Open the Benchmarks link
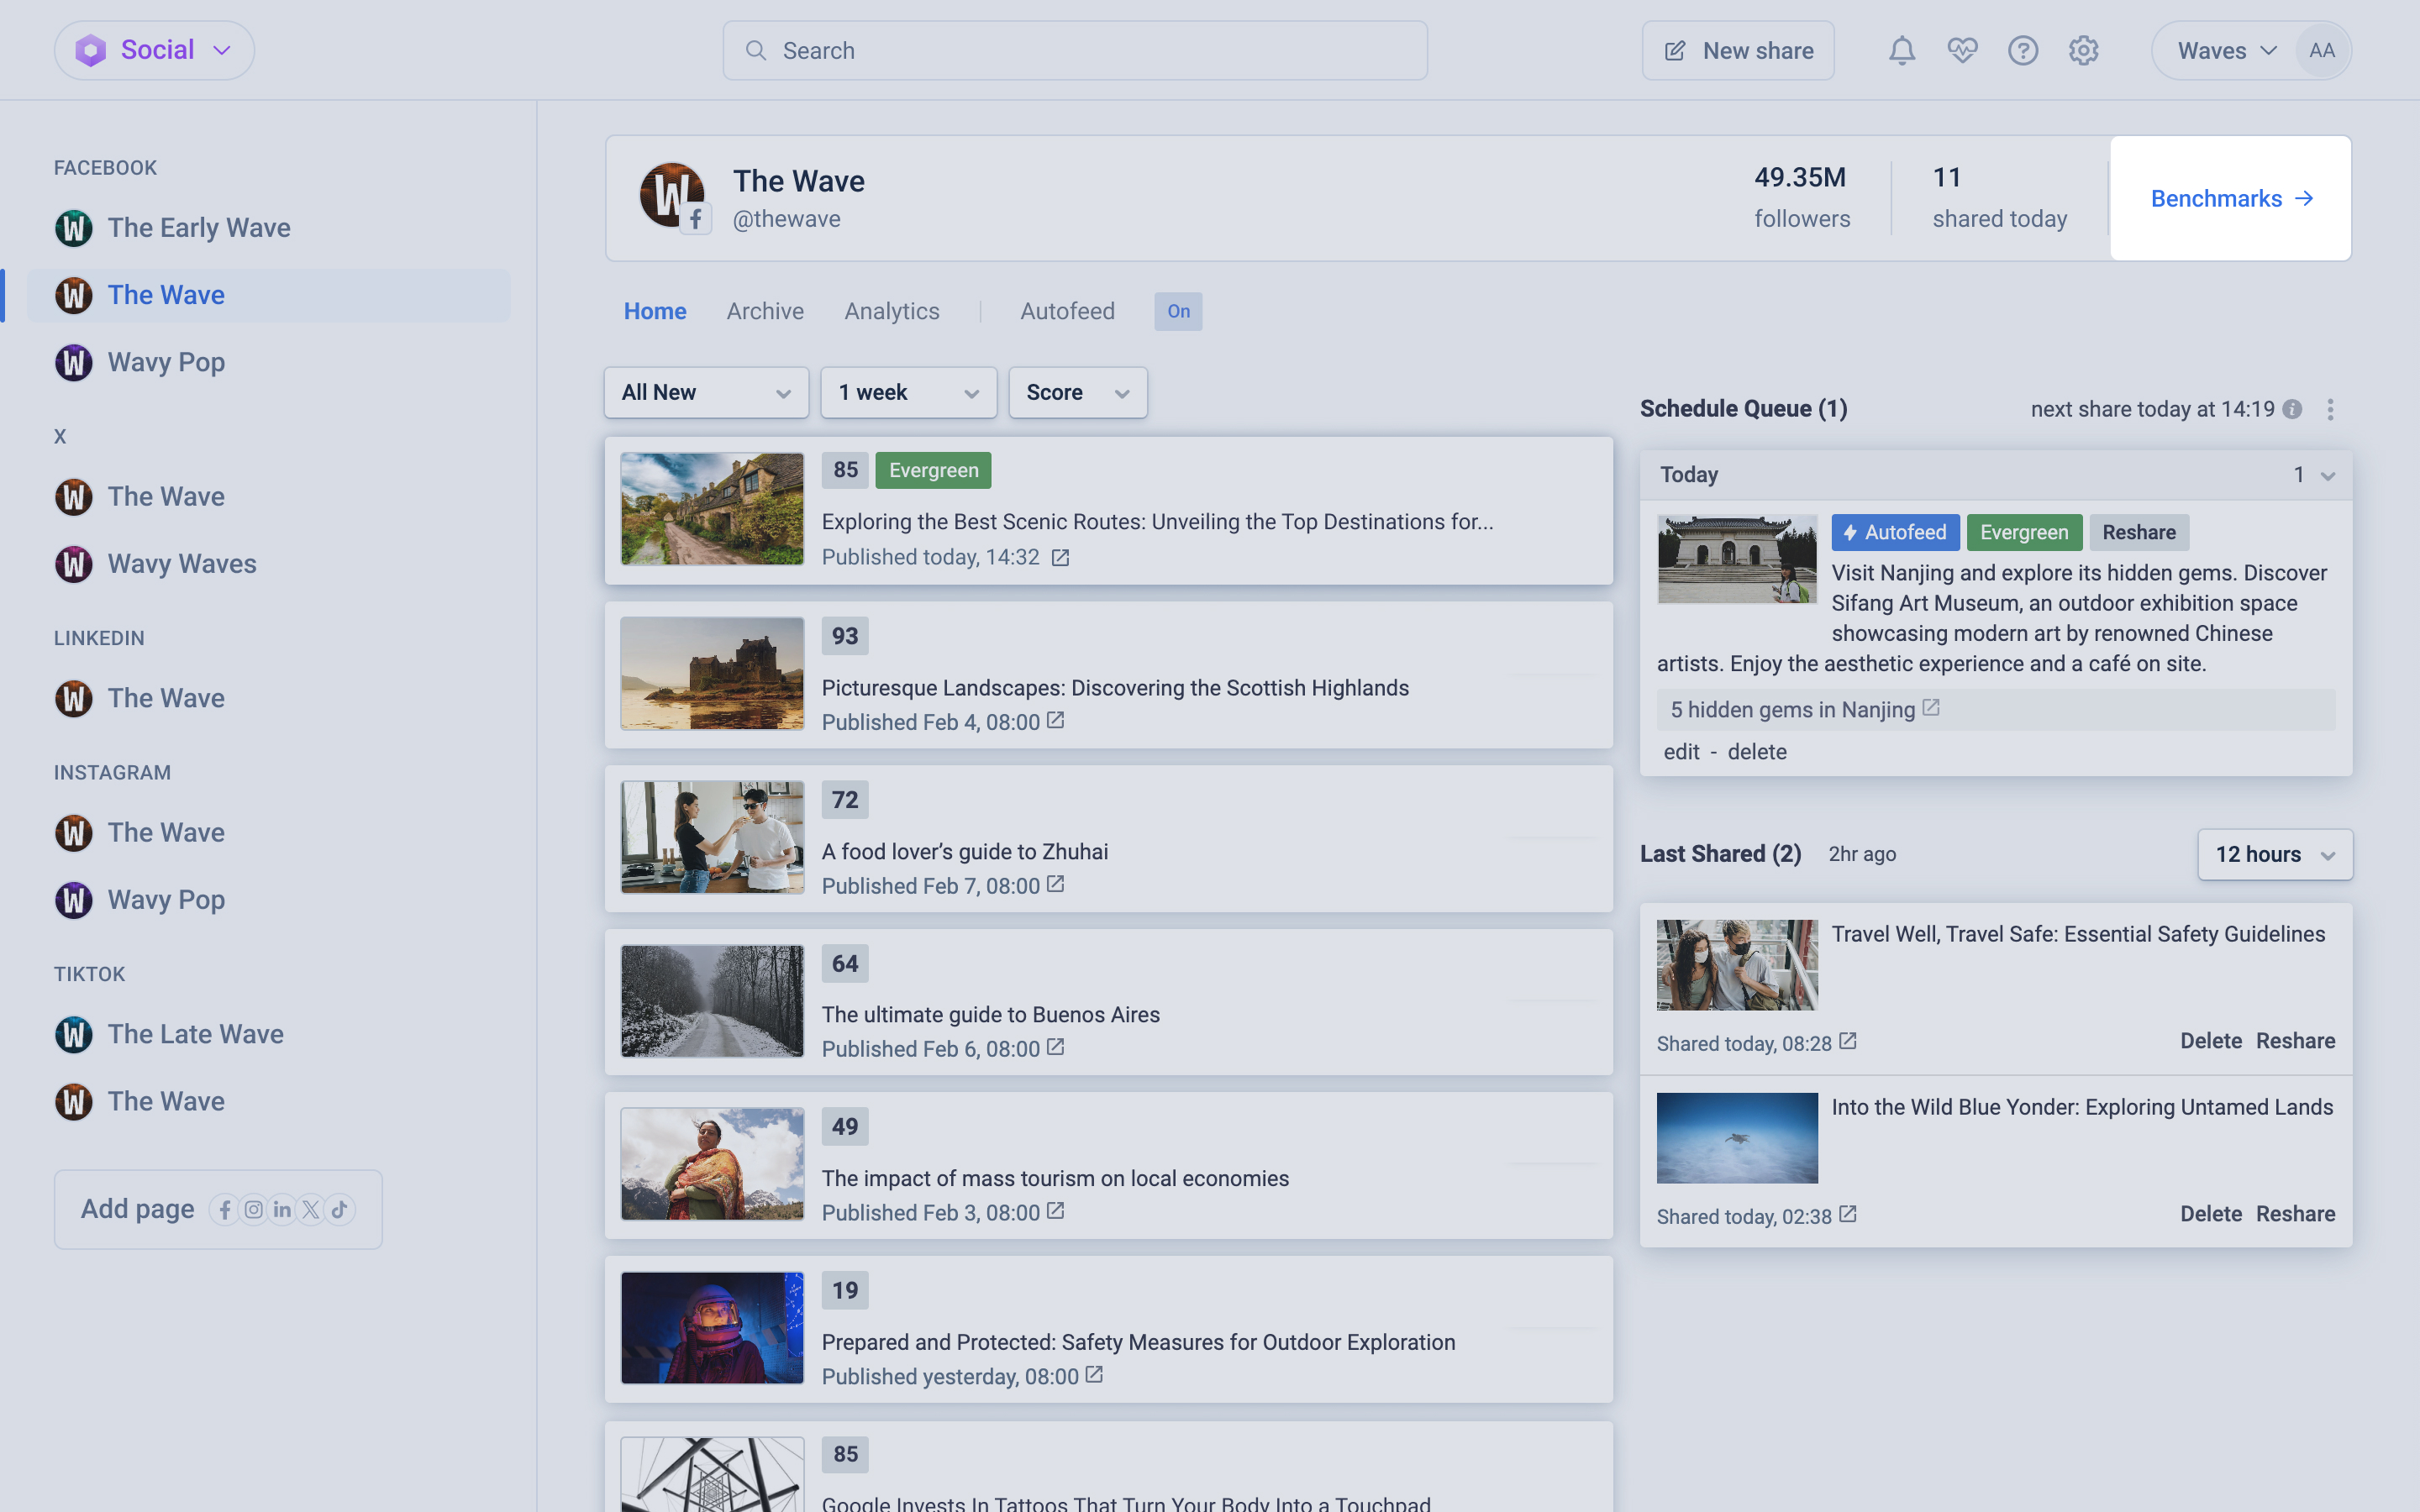Image resolution: width=2420 pixels, height=1512 pixels. point(2230,198)
